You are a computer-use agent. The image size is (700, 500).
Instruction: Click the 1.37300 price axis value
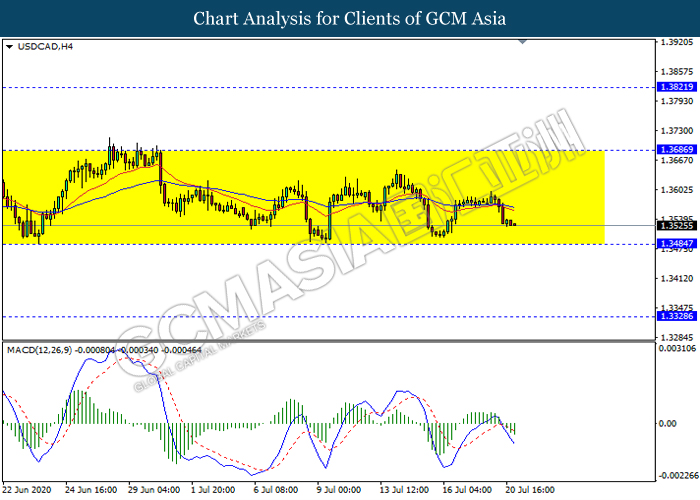pyautogui.click(x=677, y=131)
